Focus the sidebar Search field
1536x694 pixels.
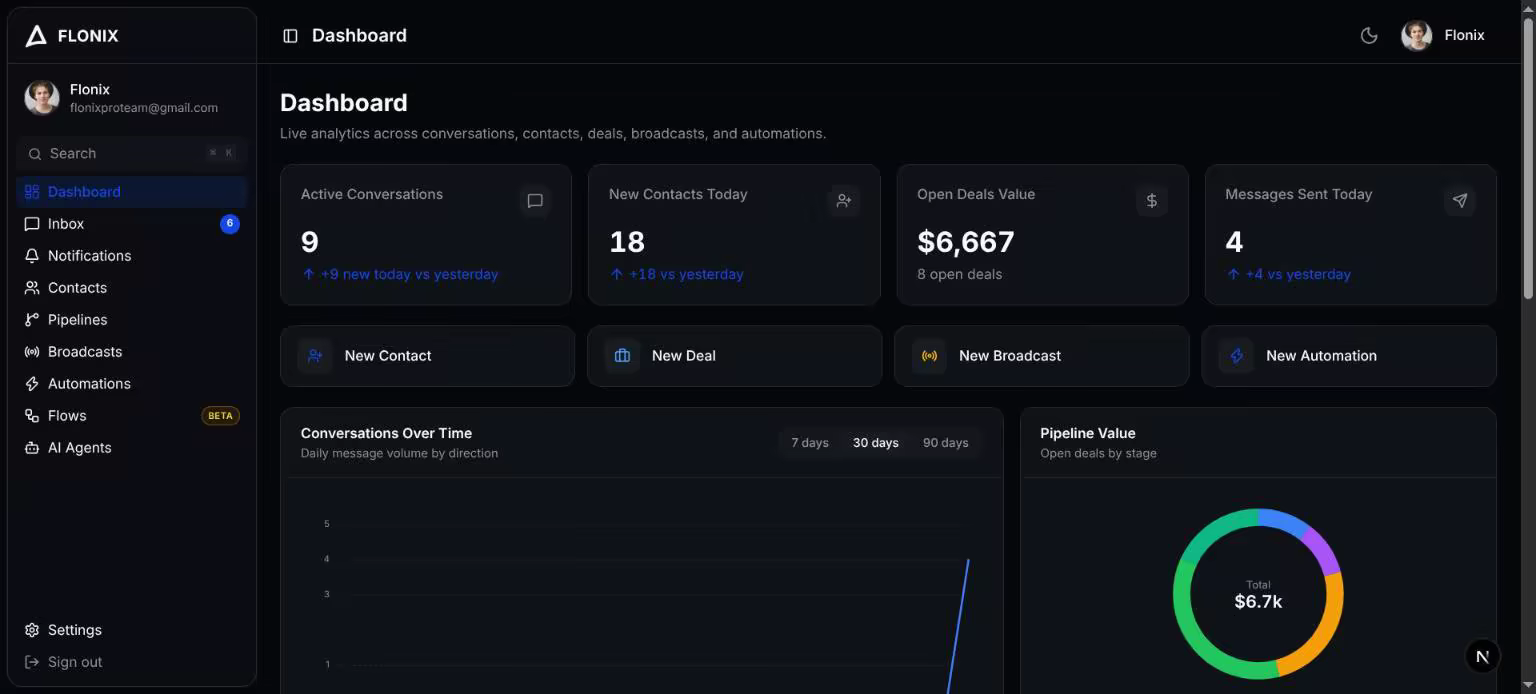click(x=132, y=154)
